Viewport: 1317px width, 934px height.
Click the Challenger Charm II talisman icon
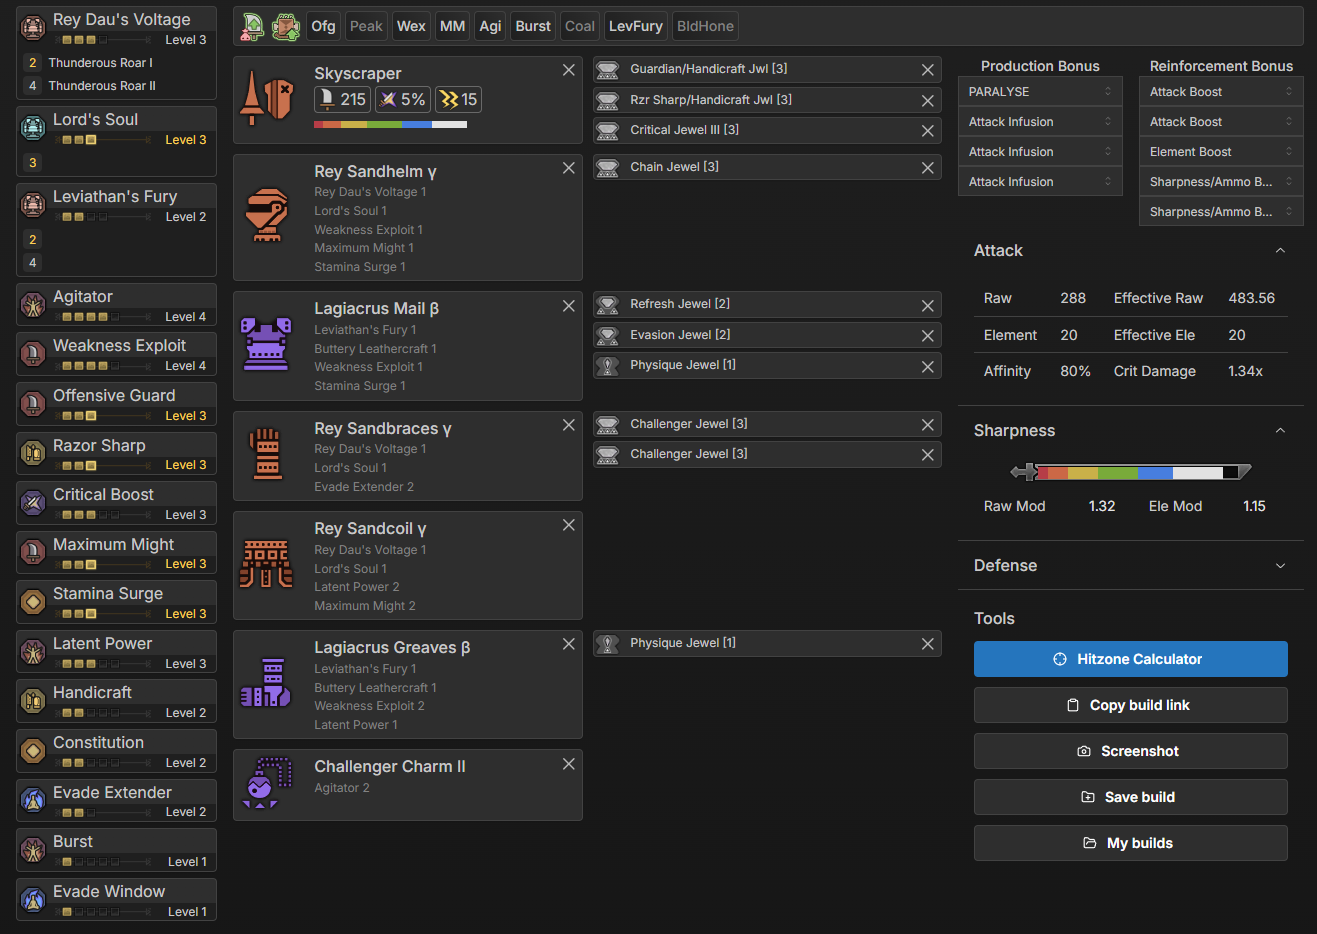click(266, 783)
